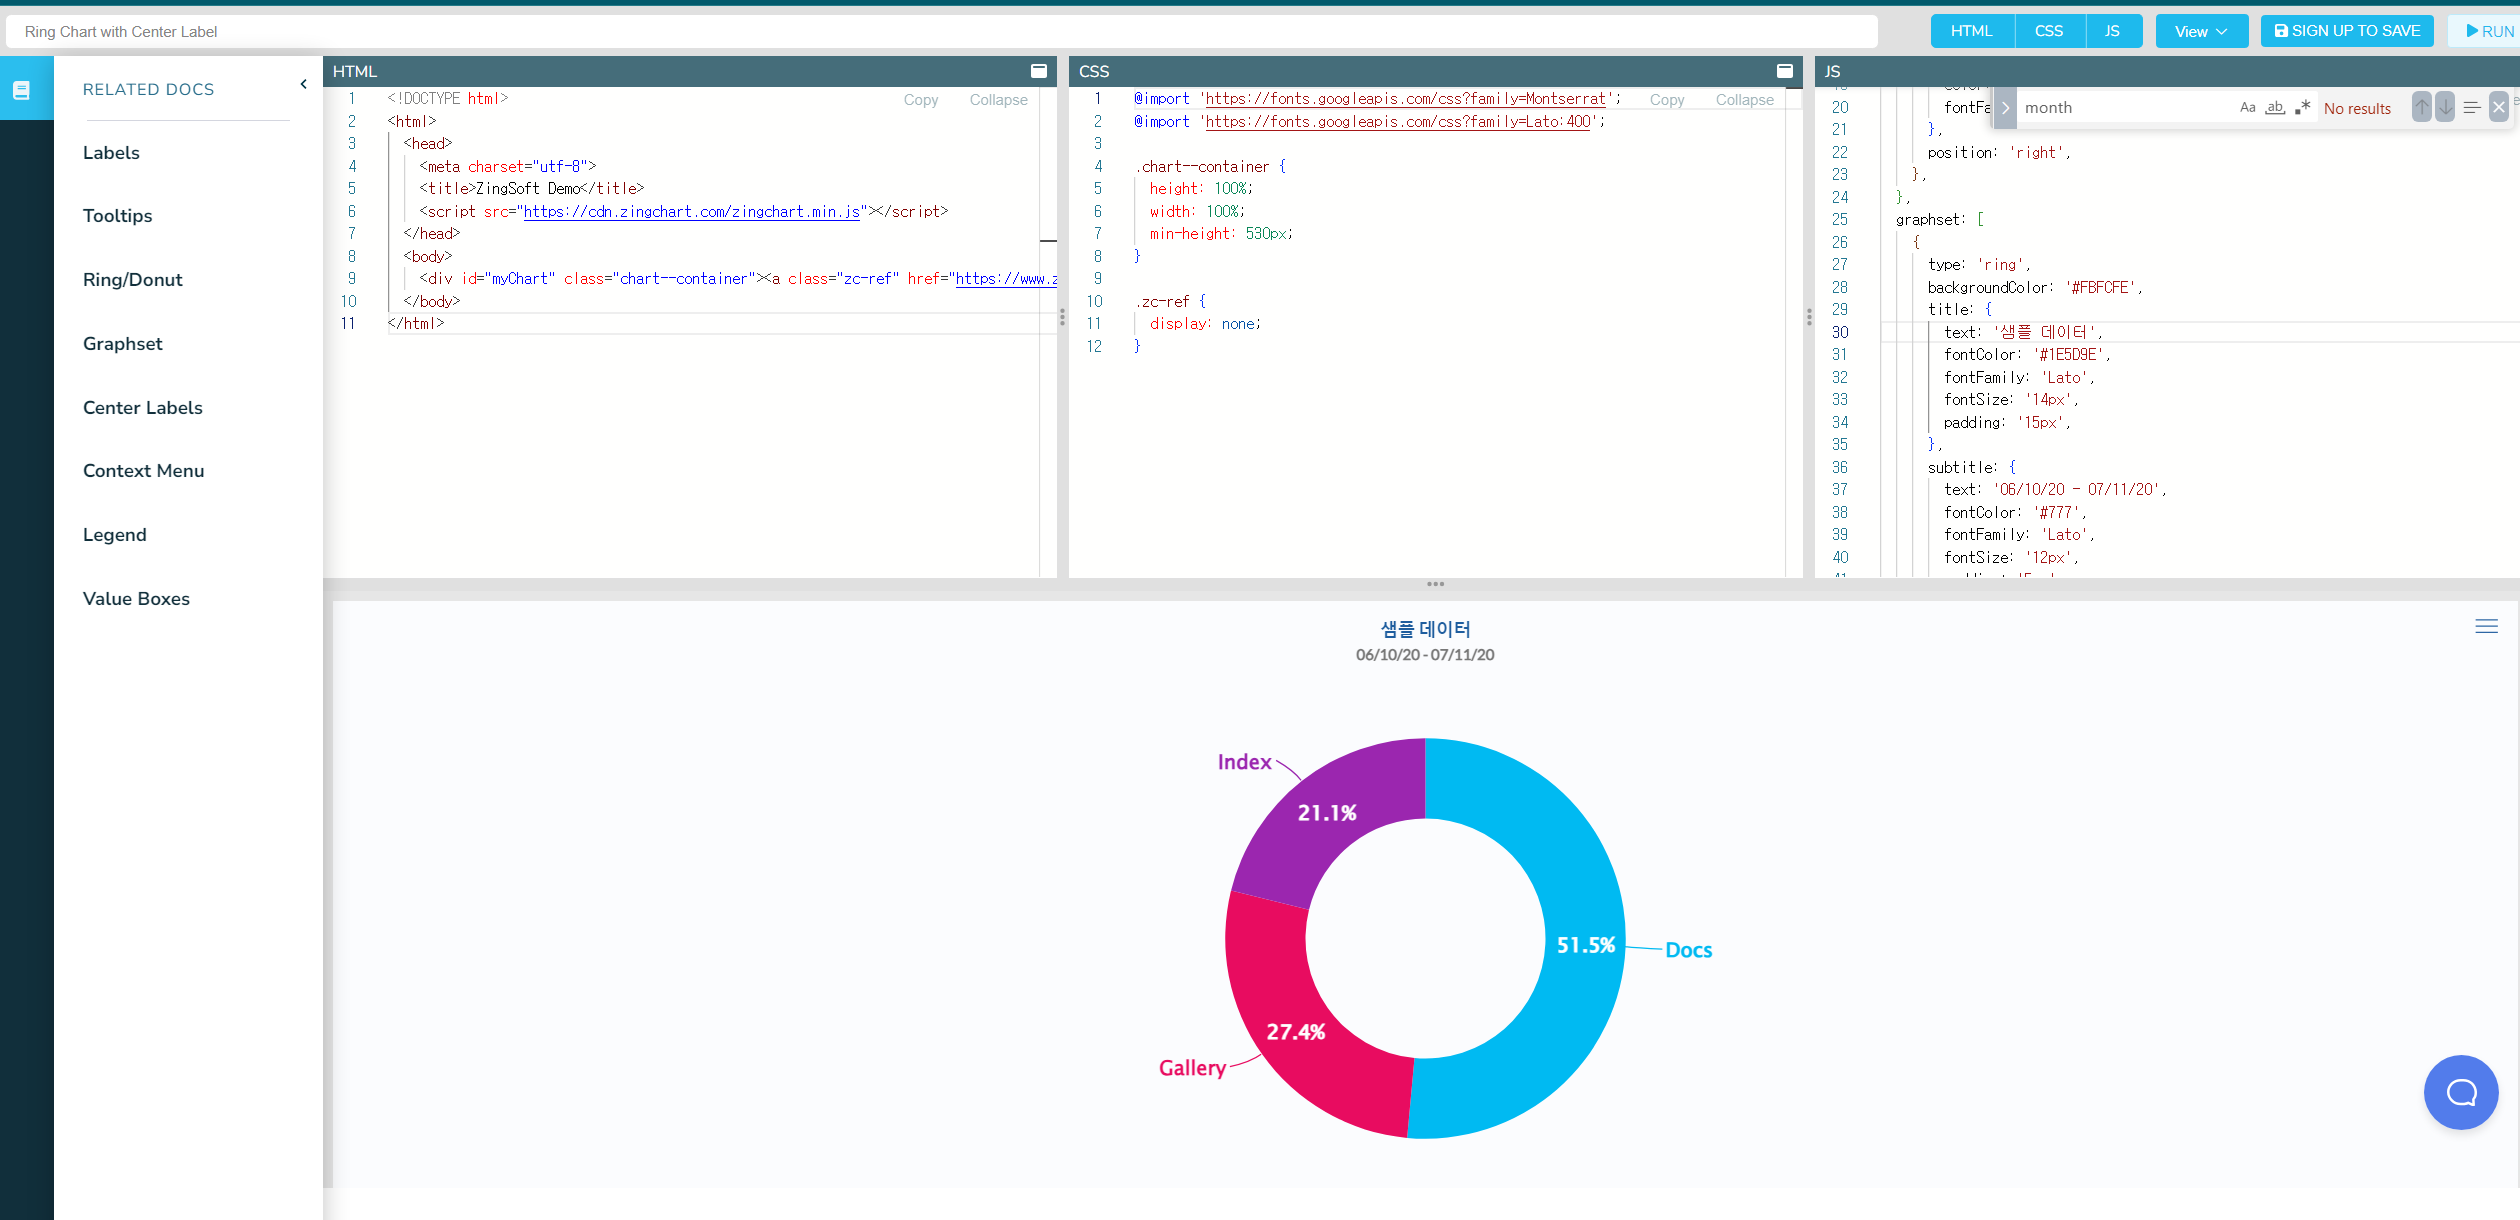Switch to the HTML tab button
Image resolution: width=2520 pixels, height=1220 pixels.
point(1971,31)
